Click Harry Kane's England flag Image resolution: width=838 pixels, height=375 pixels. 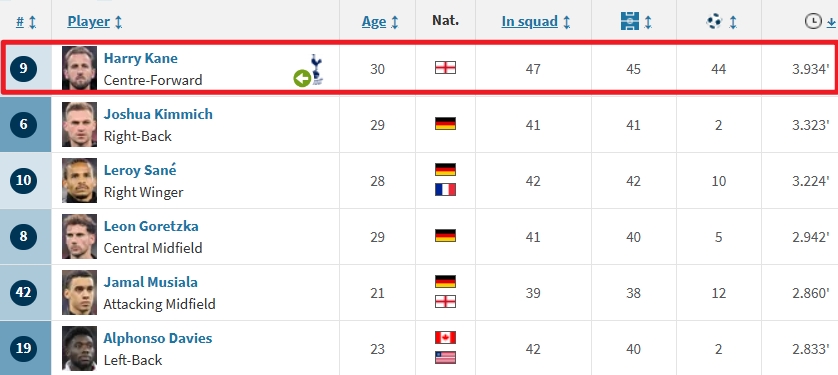pyautogui.click(x=445, y=68)
